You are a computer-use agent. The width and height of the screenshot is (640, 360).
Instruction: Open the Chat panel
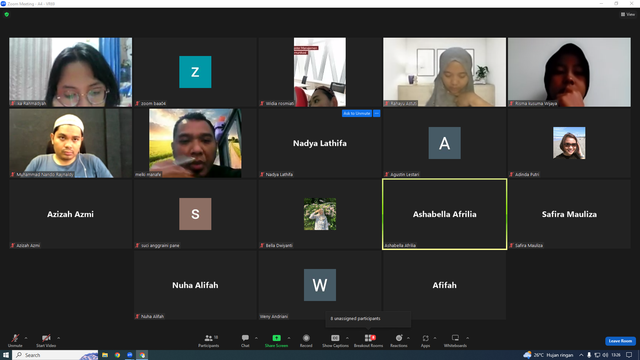point(245,340)
